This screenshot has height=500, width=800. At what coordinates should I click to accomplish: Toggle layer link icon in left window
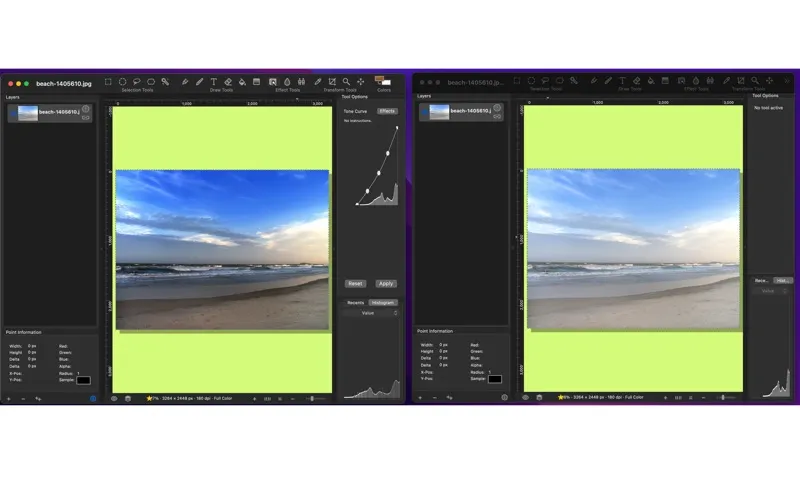(x=86, y=118)
